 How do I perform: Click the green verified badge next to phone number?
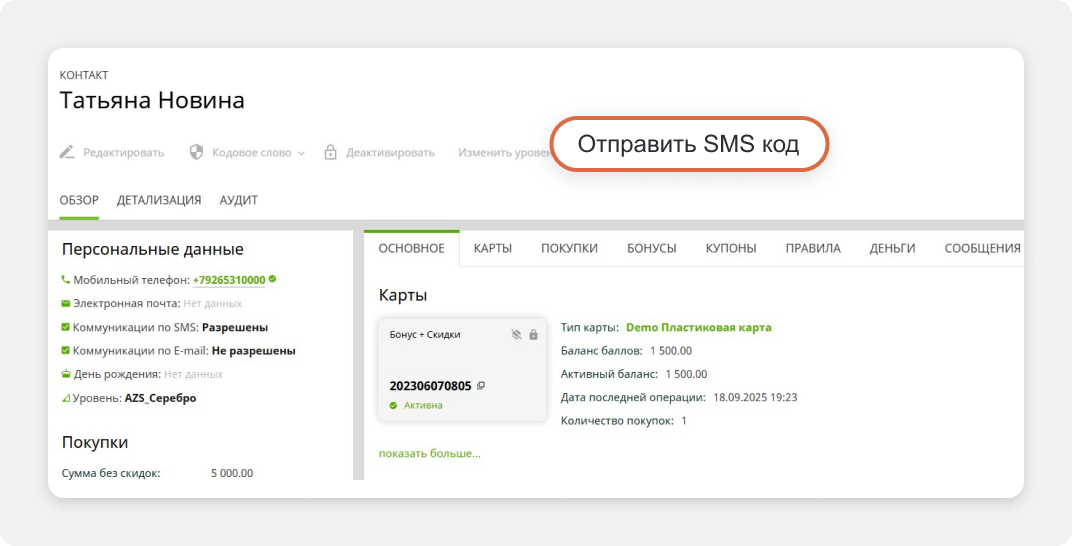[x=272, y=280]
